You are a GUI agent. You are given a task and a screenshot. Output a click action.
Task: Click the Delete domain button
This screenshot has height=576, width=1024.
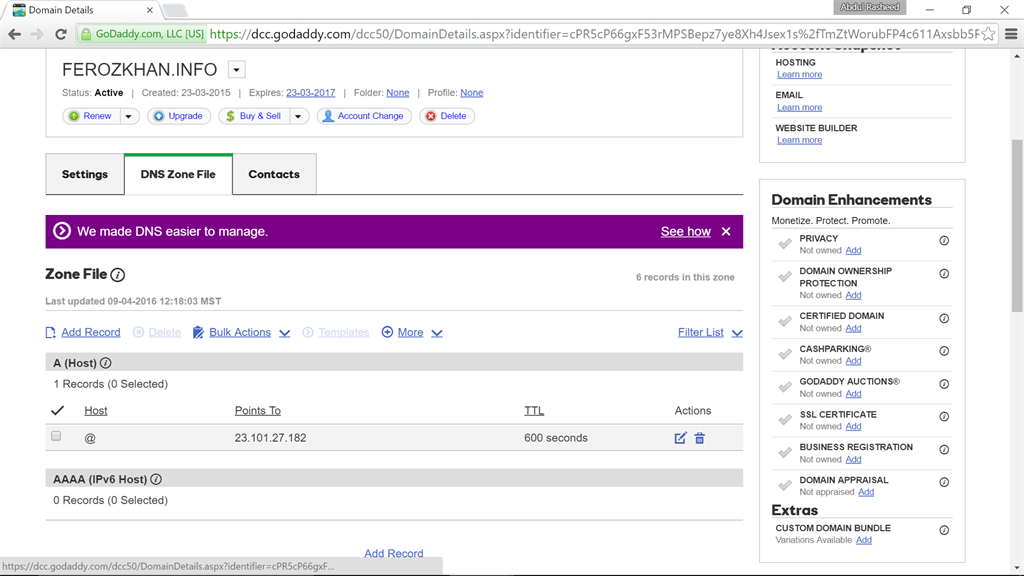pyautogui.click(x=447, y=116)
